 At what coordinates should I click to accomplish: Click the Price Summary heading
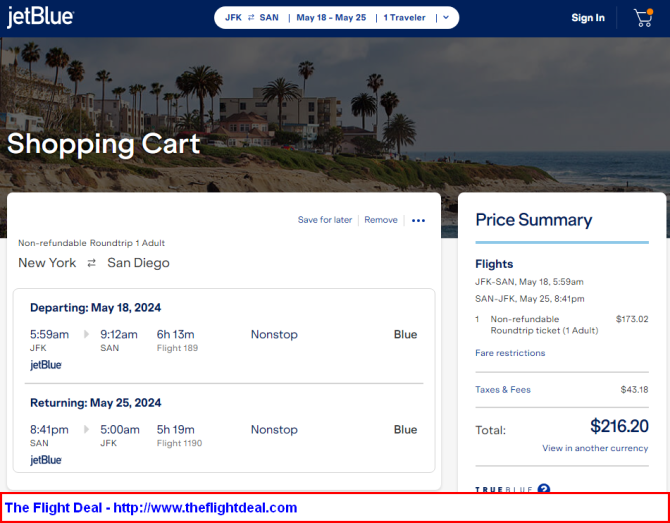(534, 220)
